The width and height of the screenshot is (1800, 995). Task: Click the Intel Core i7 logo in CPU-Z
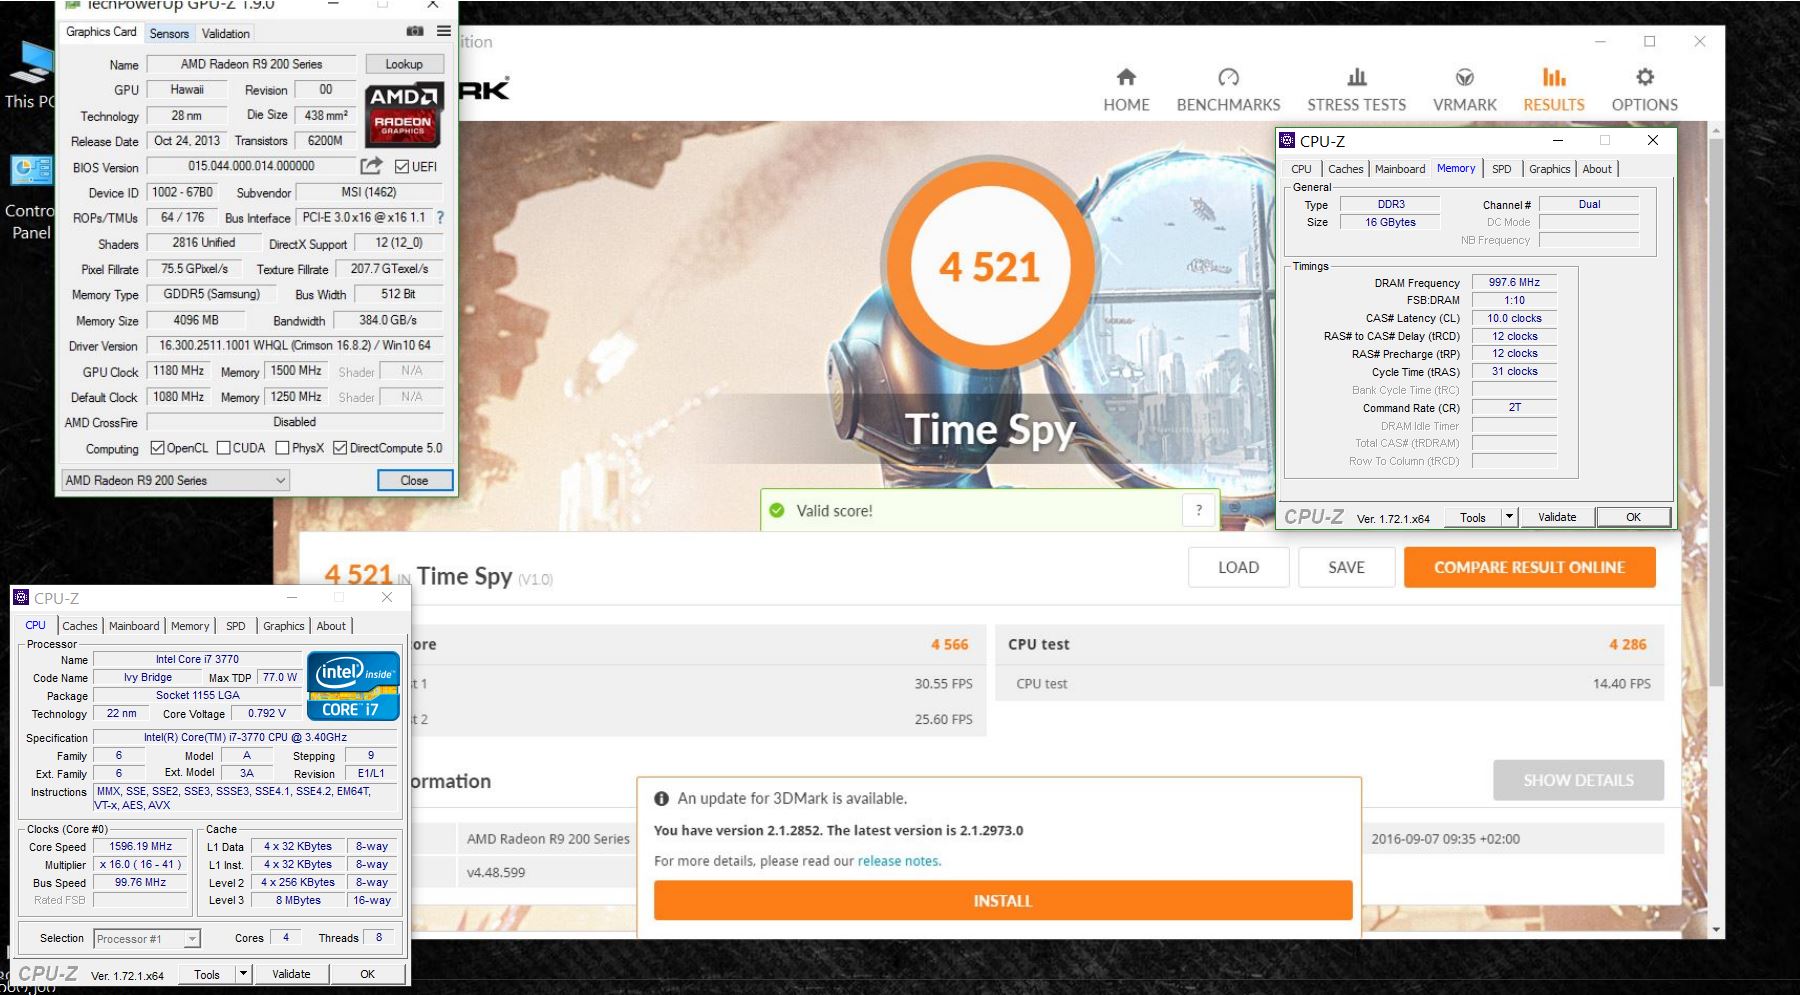coord(353,686)
